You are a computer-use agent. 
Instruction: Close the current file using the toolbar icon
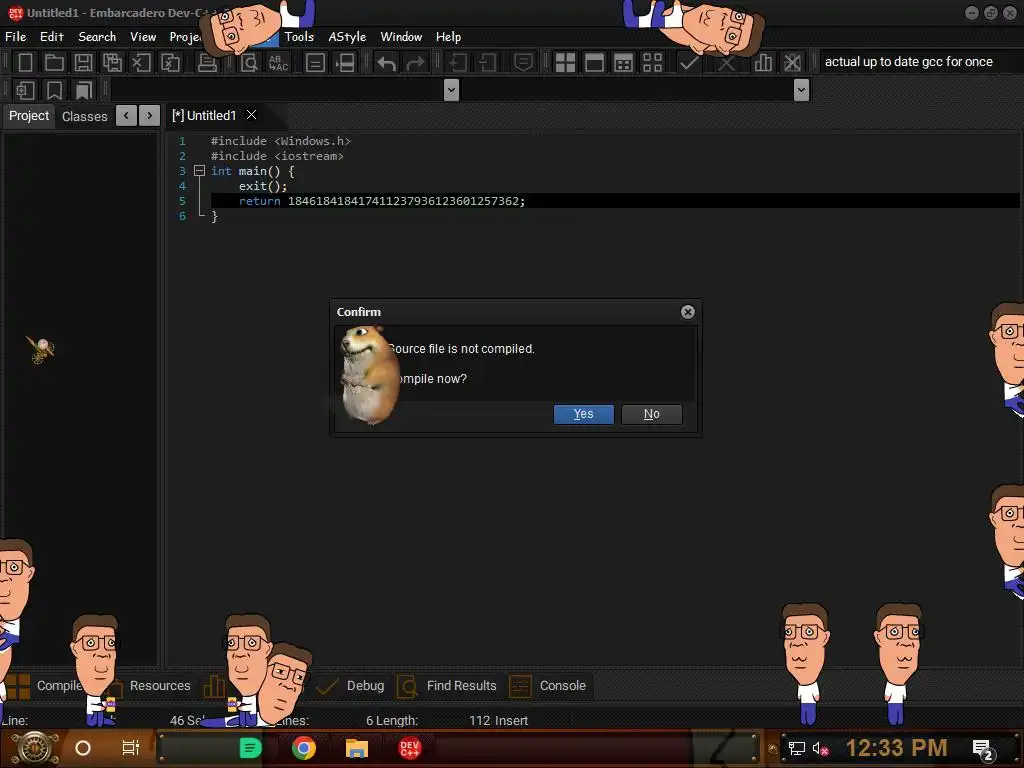coord(141,63)
